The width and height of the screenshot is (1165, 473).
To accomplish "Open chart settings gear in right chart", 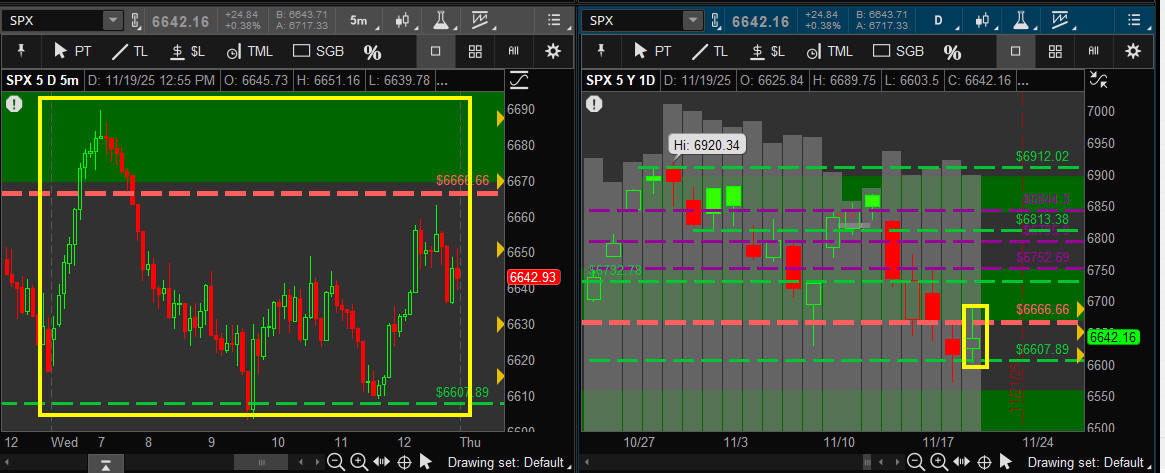I will click(x=1132, y=51).
